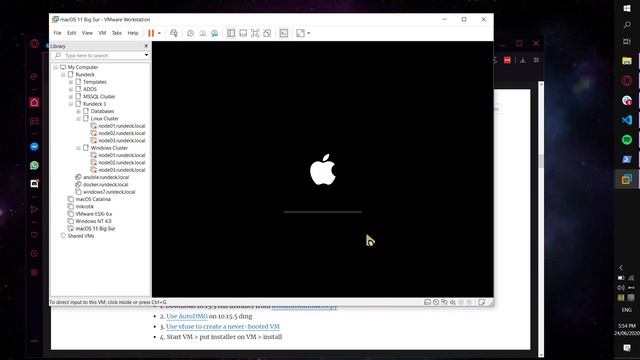Click the Send Ctrl+Alt+Del toolbar icon
Viewport: 640px width, 360px height.
(x=174, y=33)
